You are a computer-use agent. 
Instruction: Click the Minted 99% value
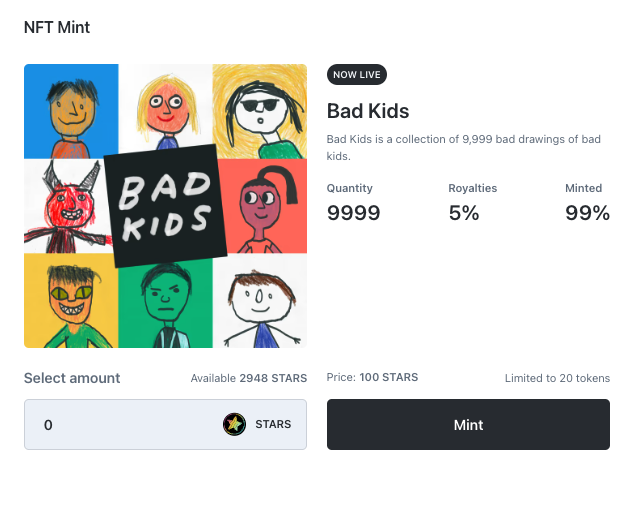tap(587, 212)
